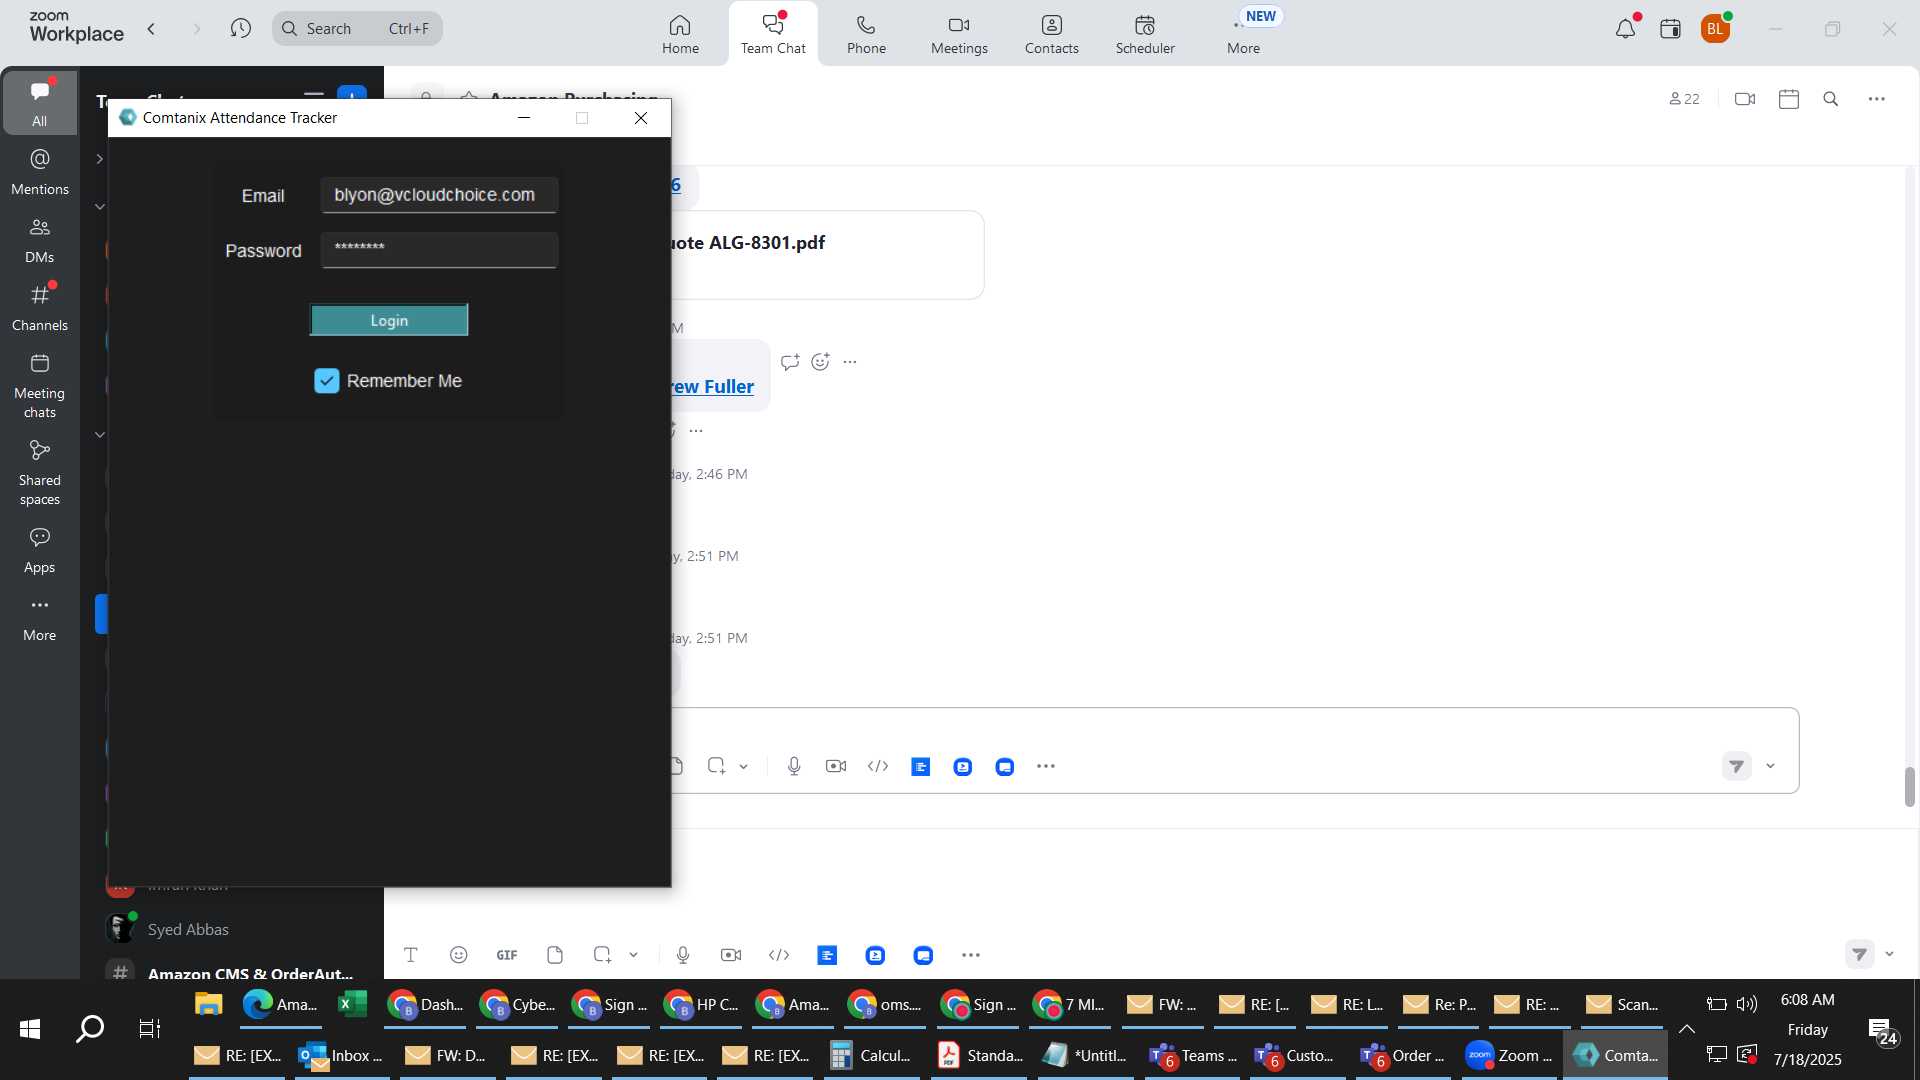Expand the screenshot dropdown in the thread reply box

tap(744, 766)
